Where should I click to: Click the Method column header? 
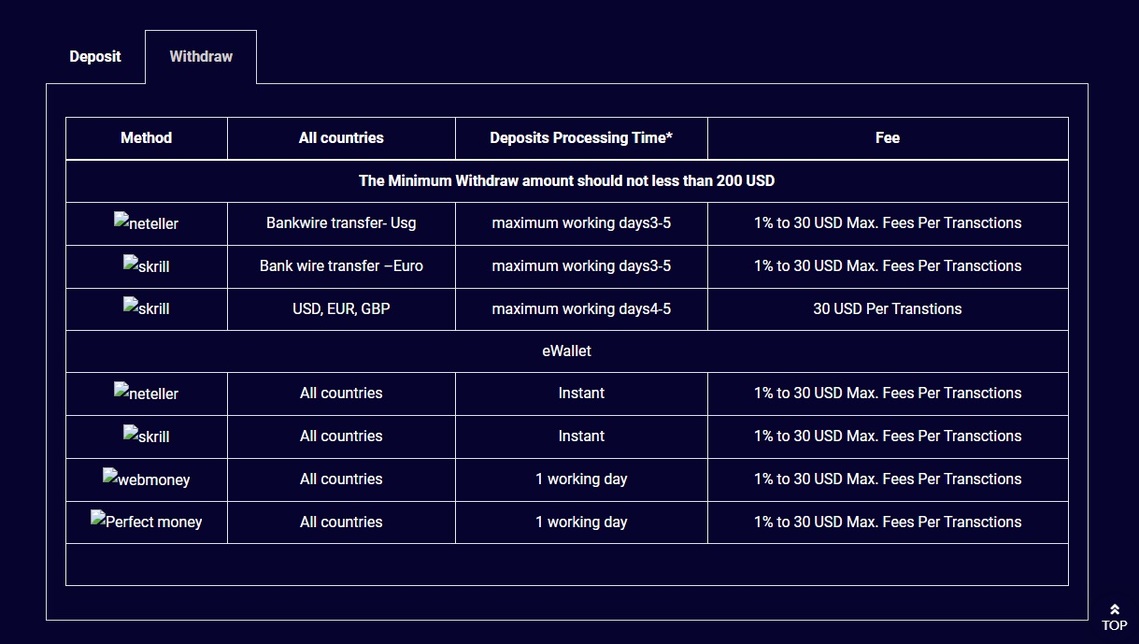click(x=146, y=138)
